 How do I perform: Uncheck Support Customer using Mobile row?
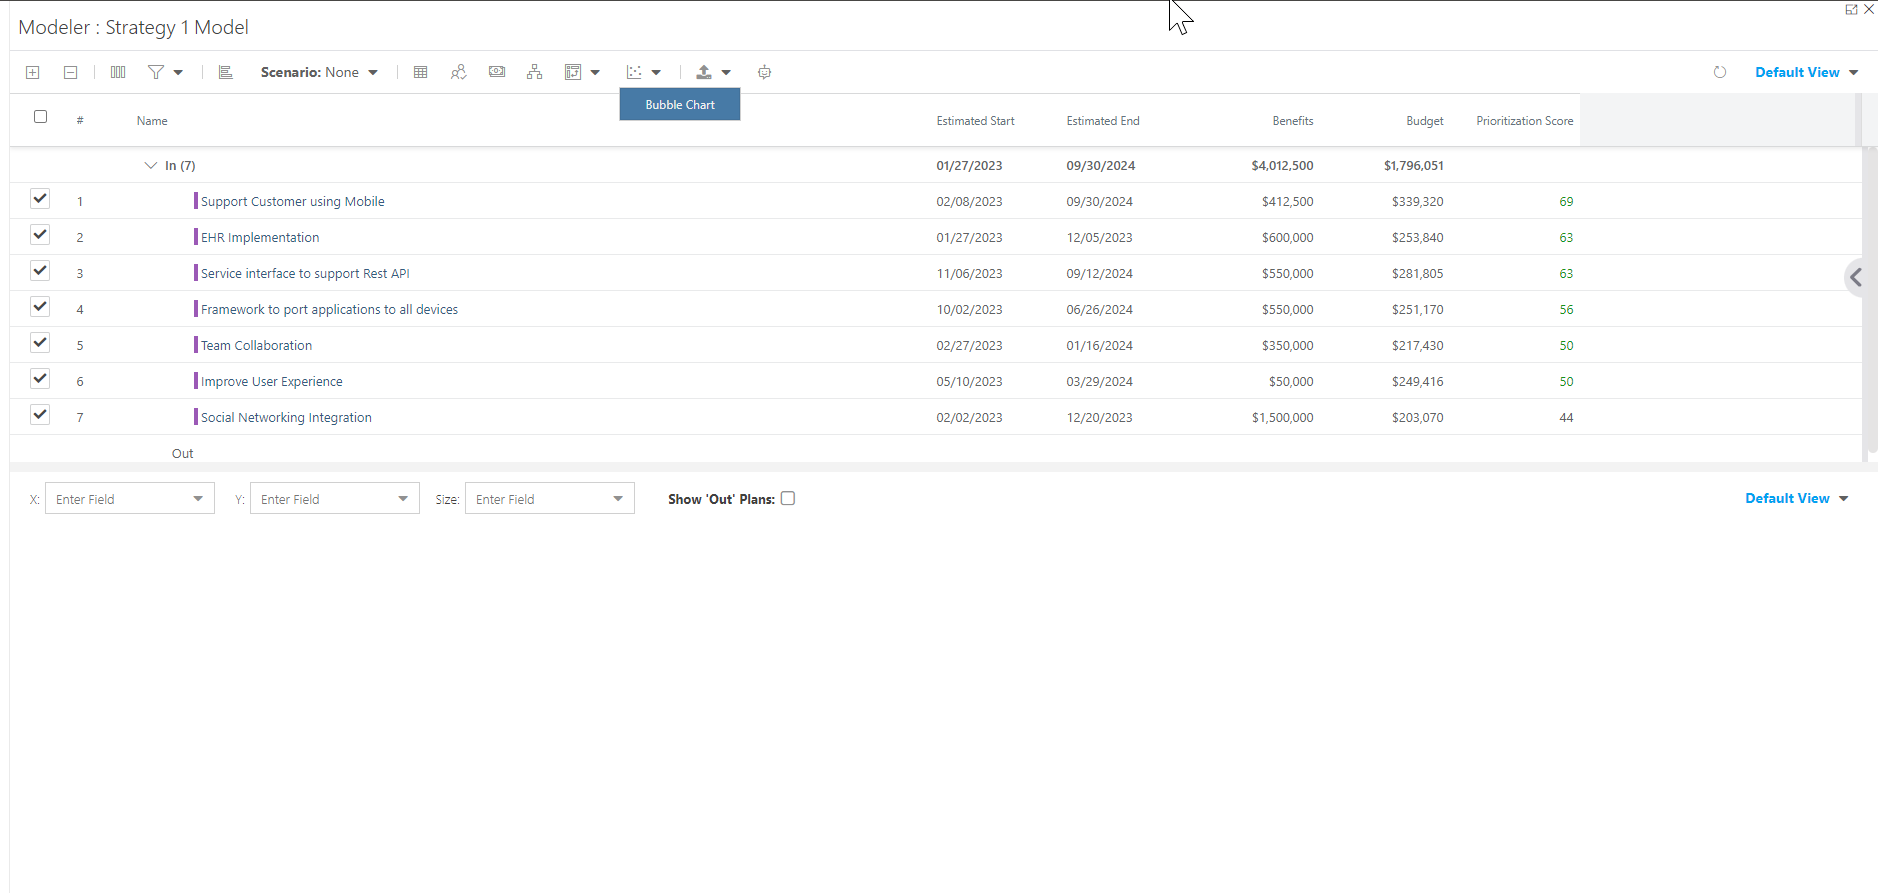point(40,198)
